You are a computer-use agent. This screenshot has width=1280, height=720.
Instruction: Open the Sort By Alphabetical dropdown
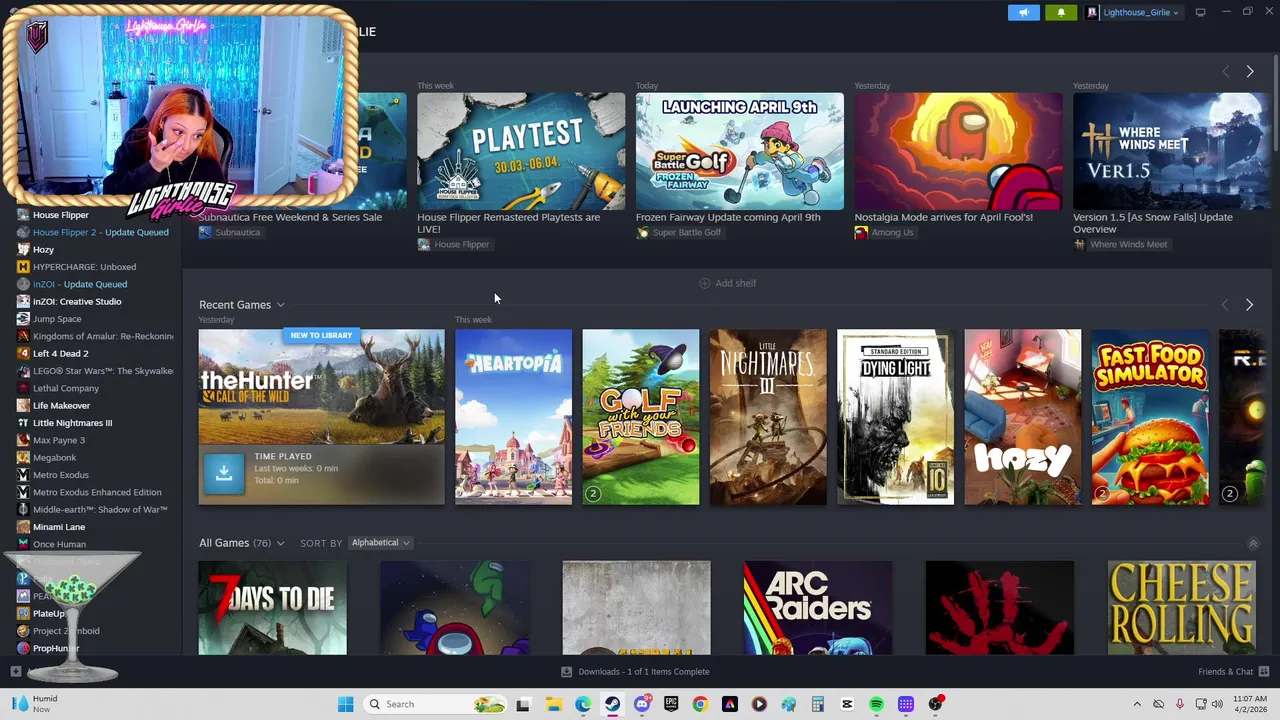tap(380, 543)
